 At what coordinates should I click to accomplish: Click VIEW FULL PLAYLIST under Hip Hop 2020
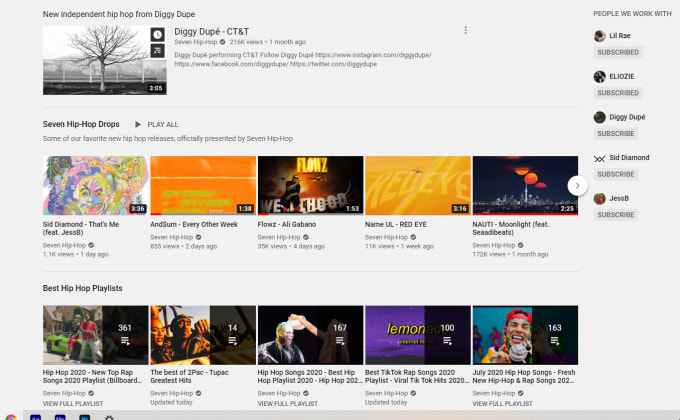[x=73, y=404]
